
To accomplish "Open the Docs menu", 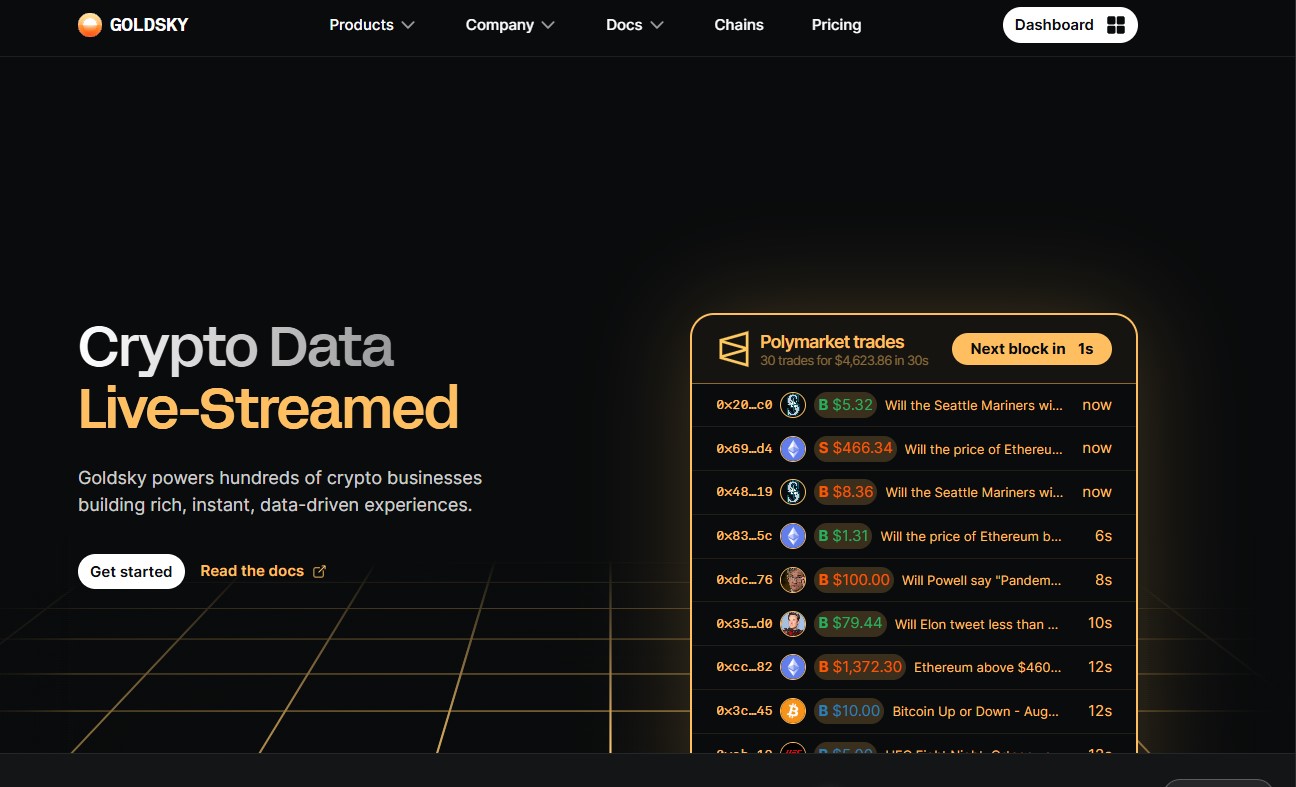I will pyautogui.click(x=635, y=25).
